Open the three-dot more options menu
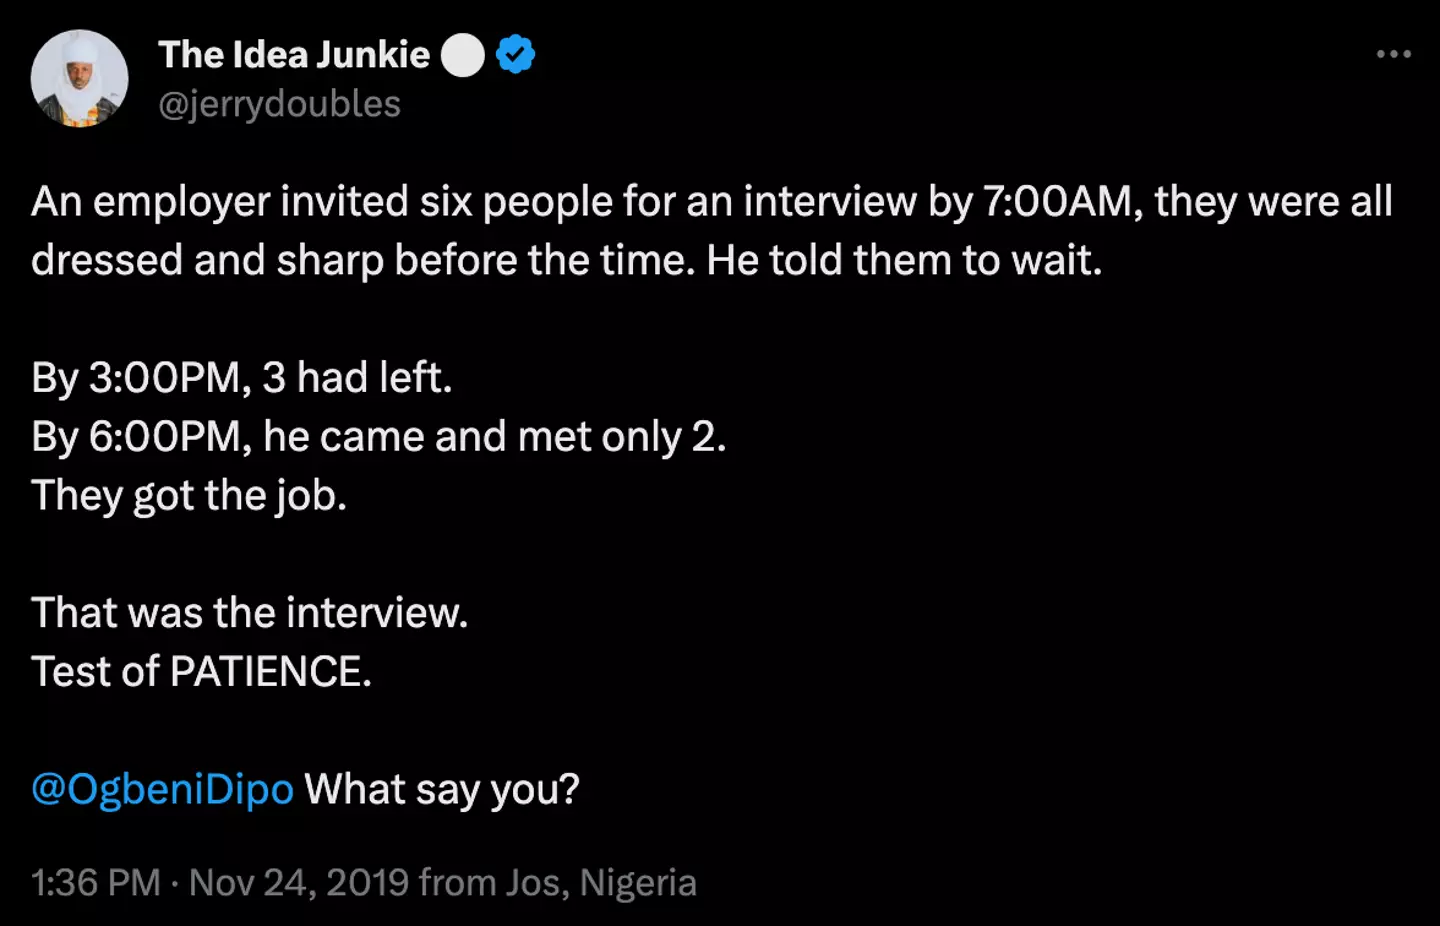 pos(1393,54)
